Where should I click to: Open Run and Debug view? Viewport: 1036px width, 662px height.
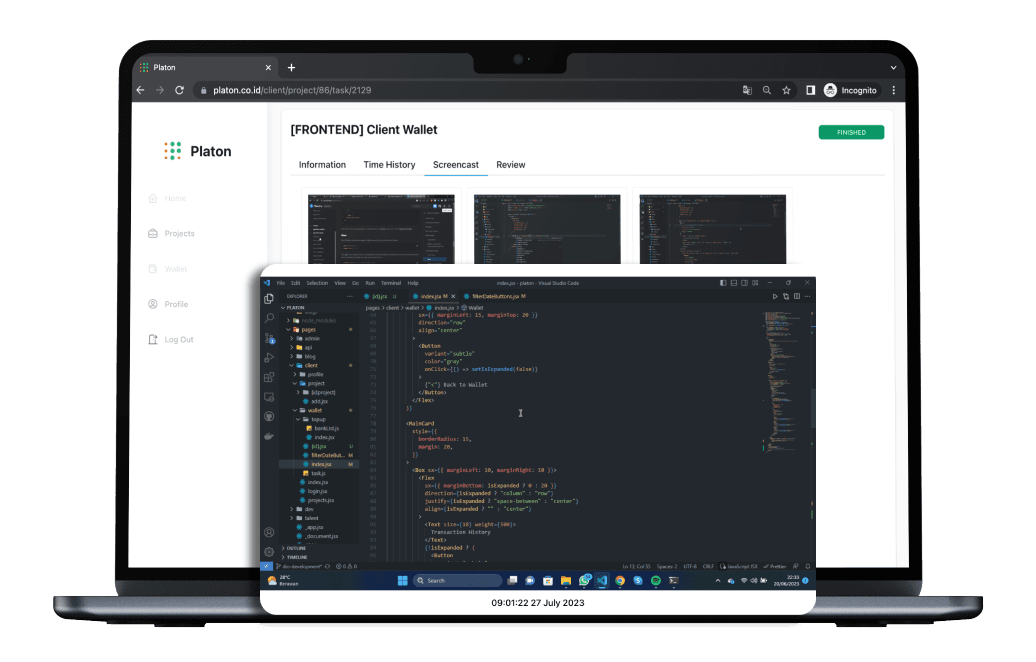(269, 357)
